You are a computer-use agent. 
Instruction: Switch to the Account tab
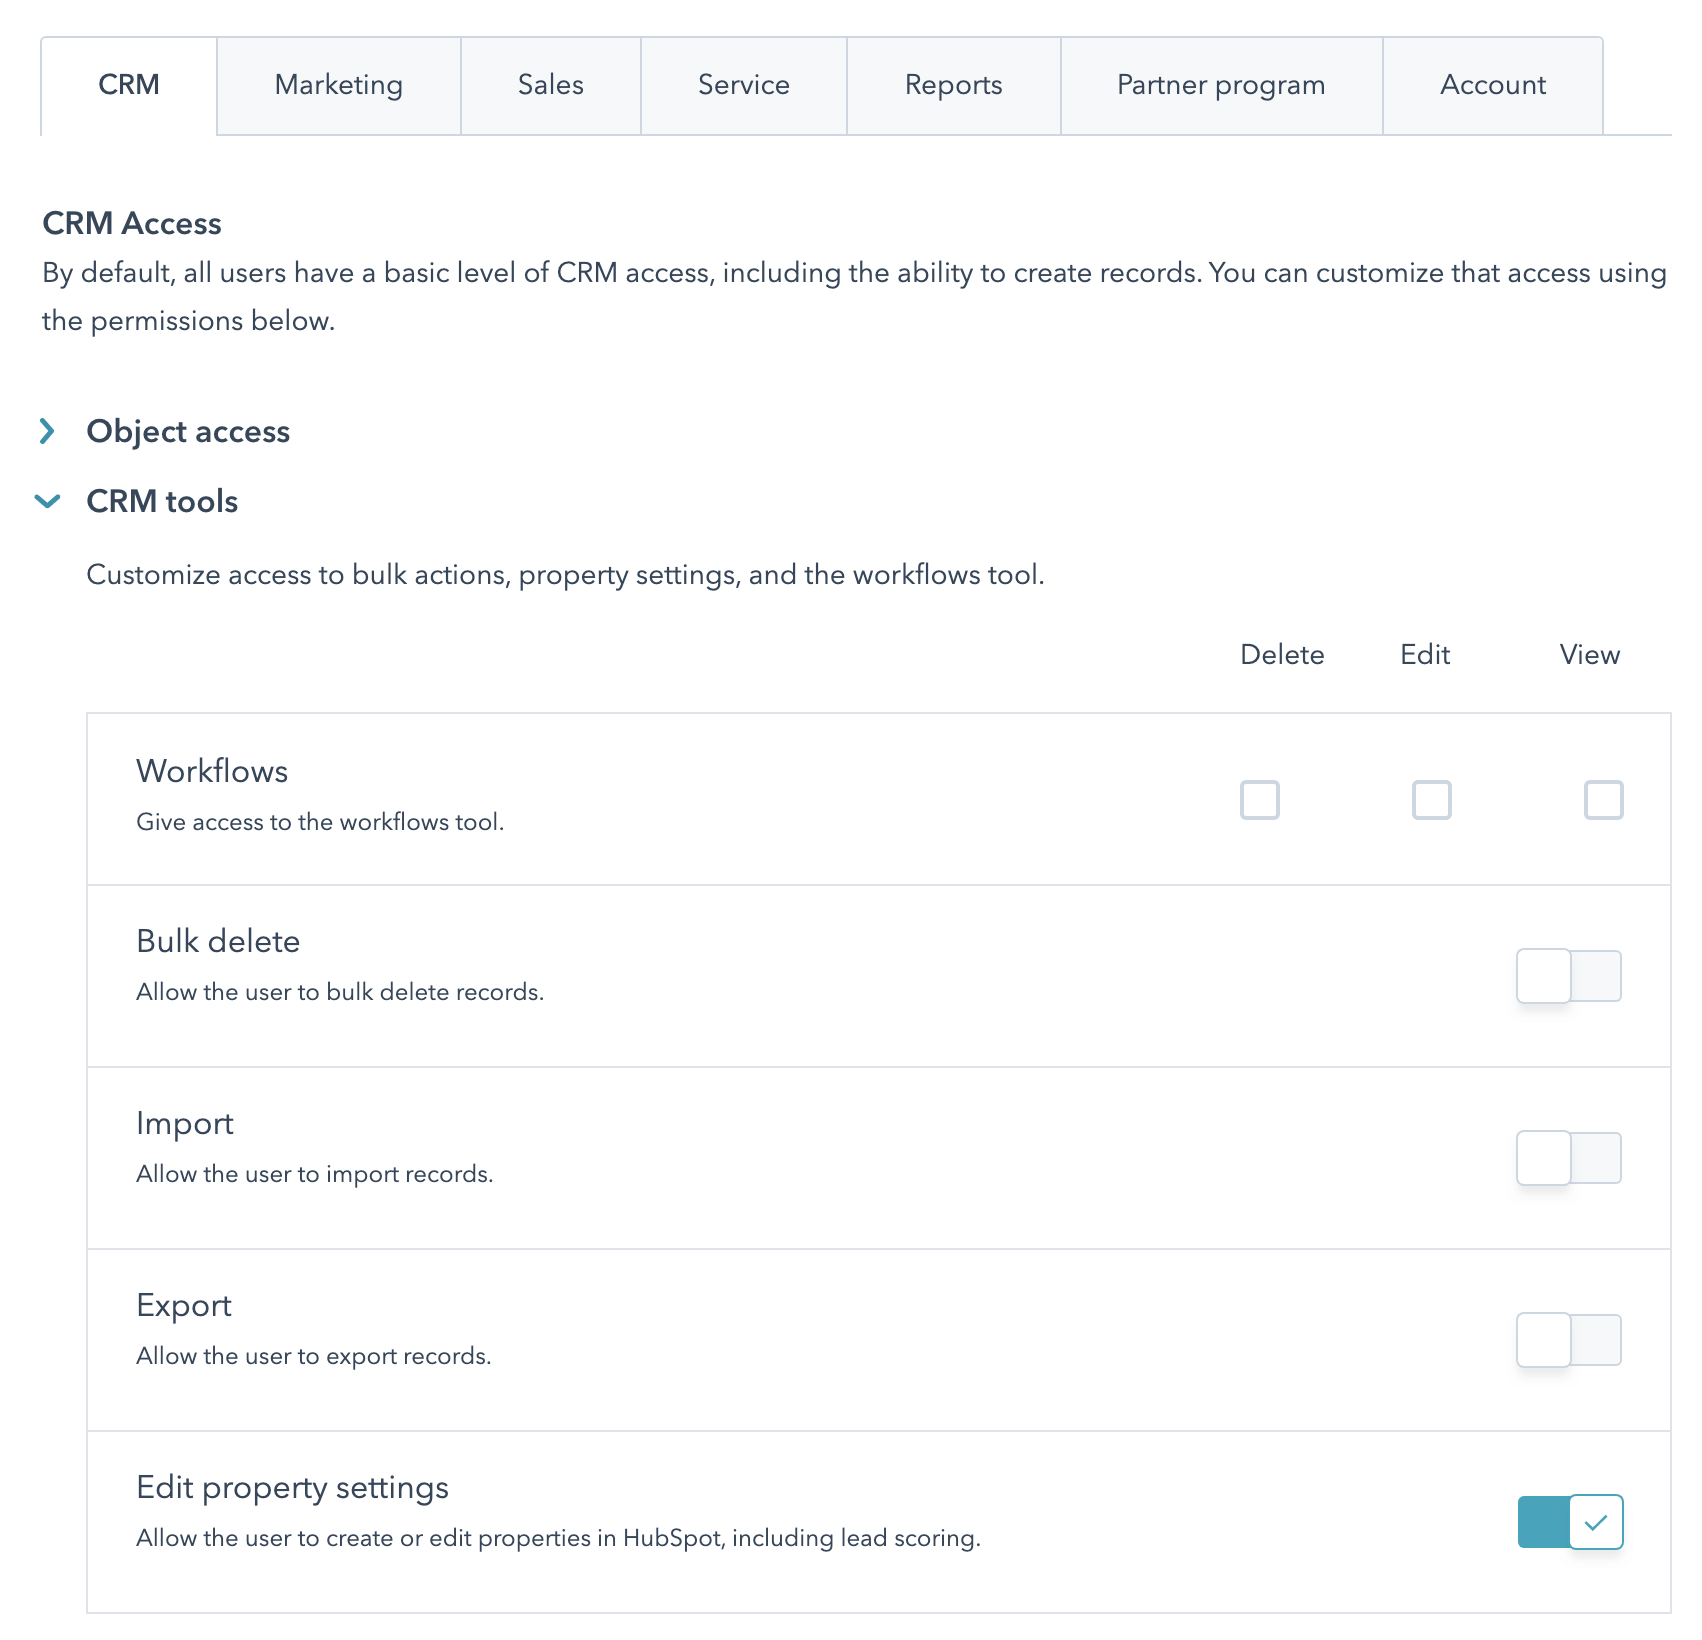[x=1491, y=85]
